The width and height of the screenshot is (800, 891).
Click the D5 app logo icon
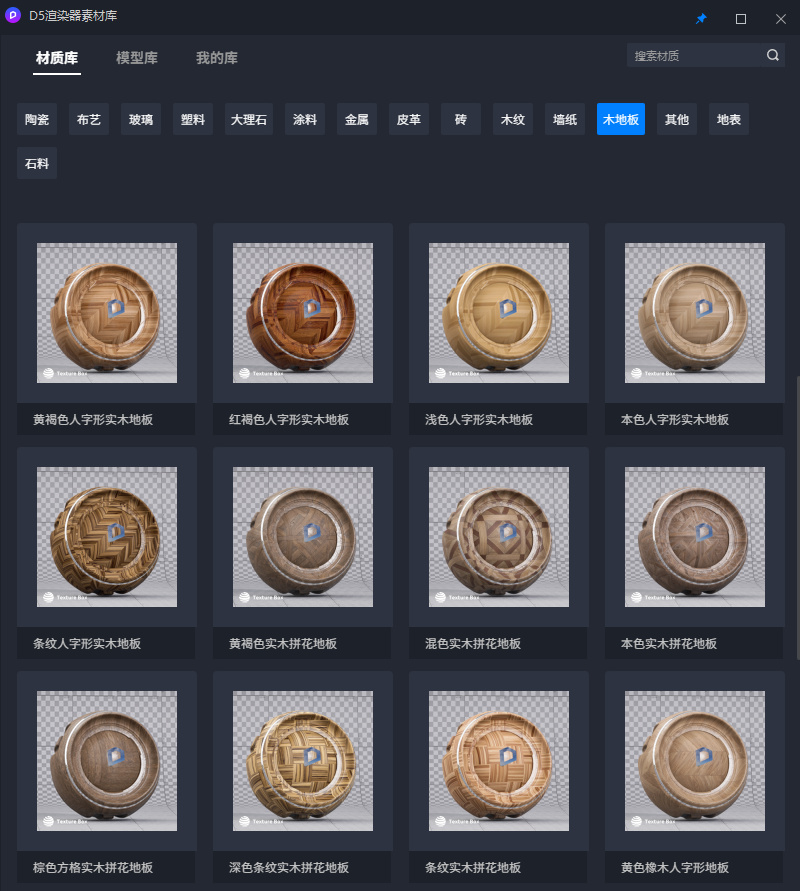14,17
